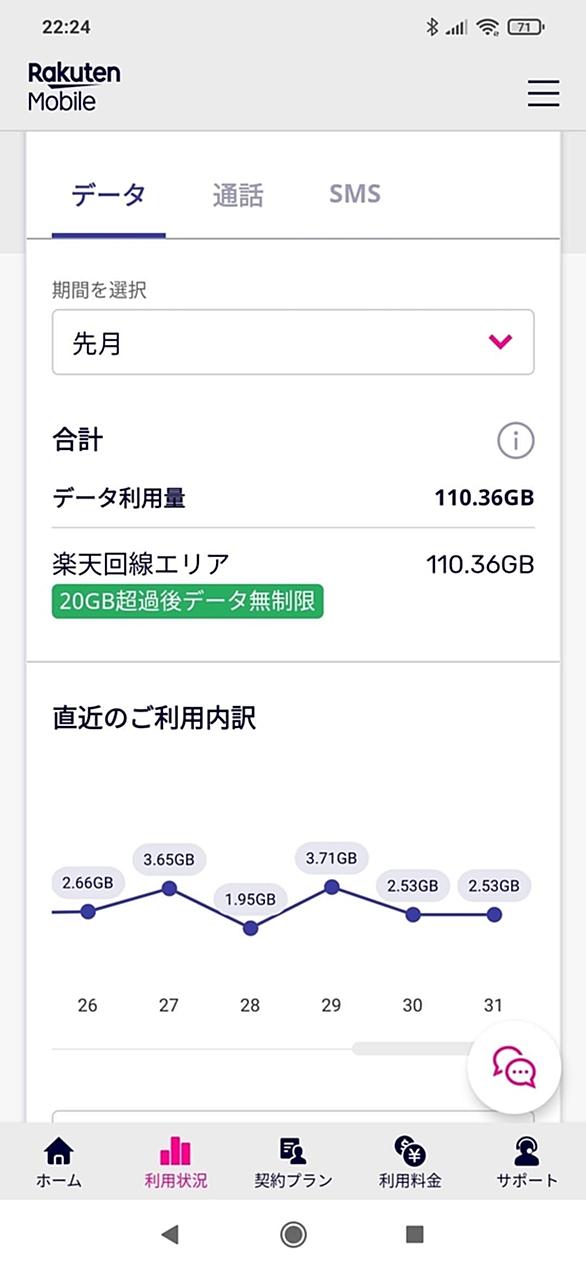Select the データ tab

109,195
